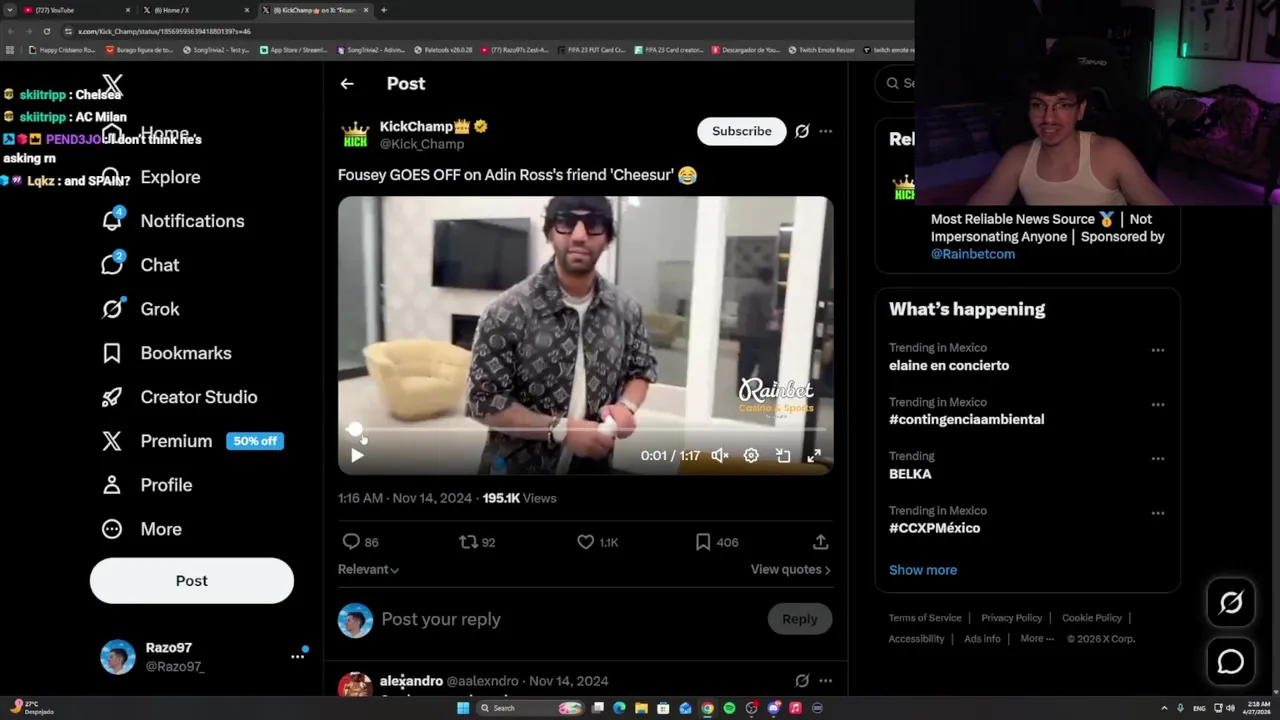
Task: Reload the page with the refresh button
Action: (46, 31)
